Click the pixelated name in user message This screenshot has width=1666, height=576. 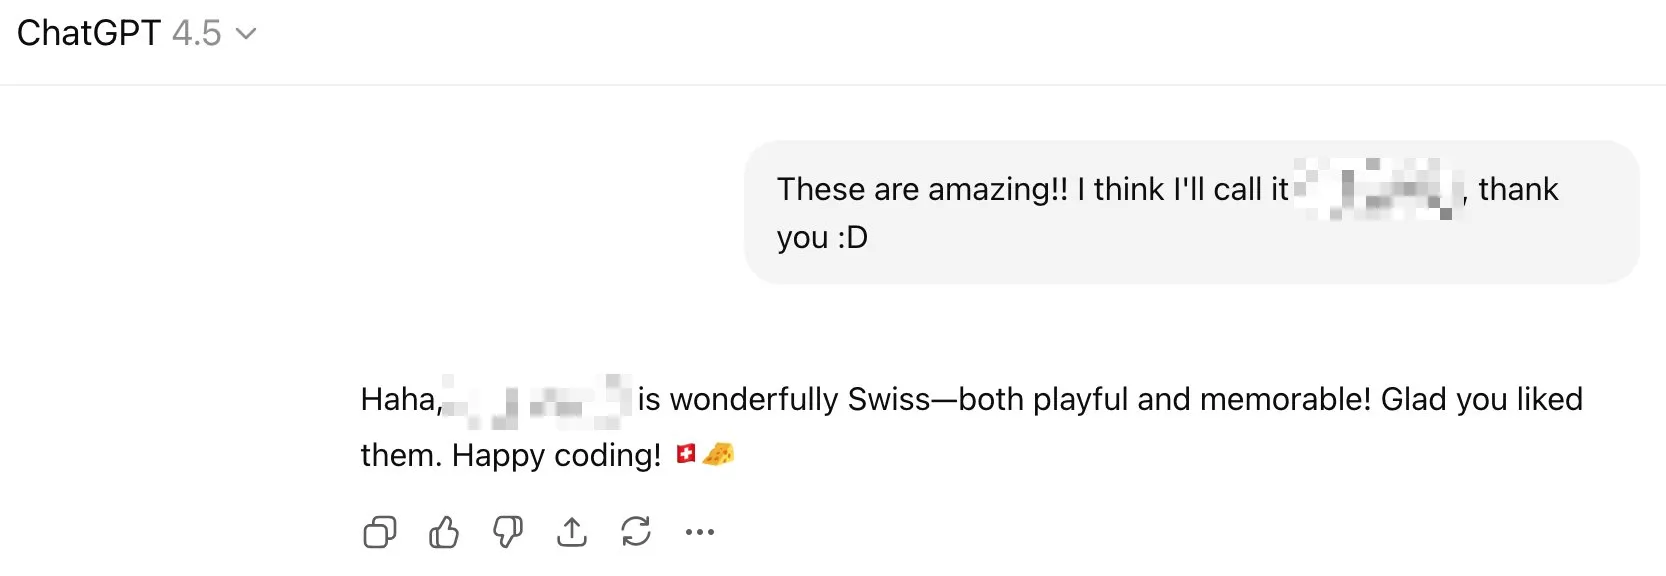[x=1377, y=189]
